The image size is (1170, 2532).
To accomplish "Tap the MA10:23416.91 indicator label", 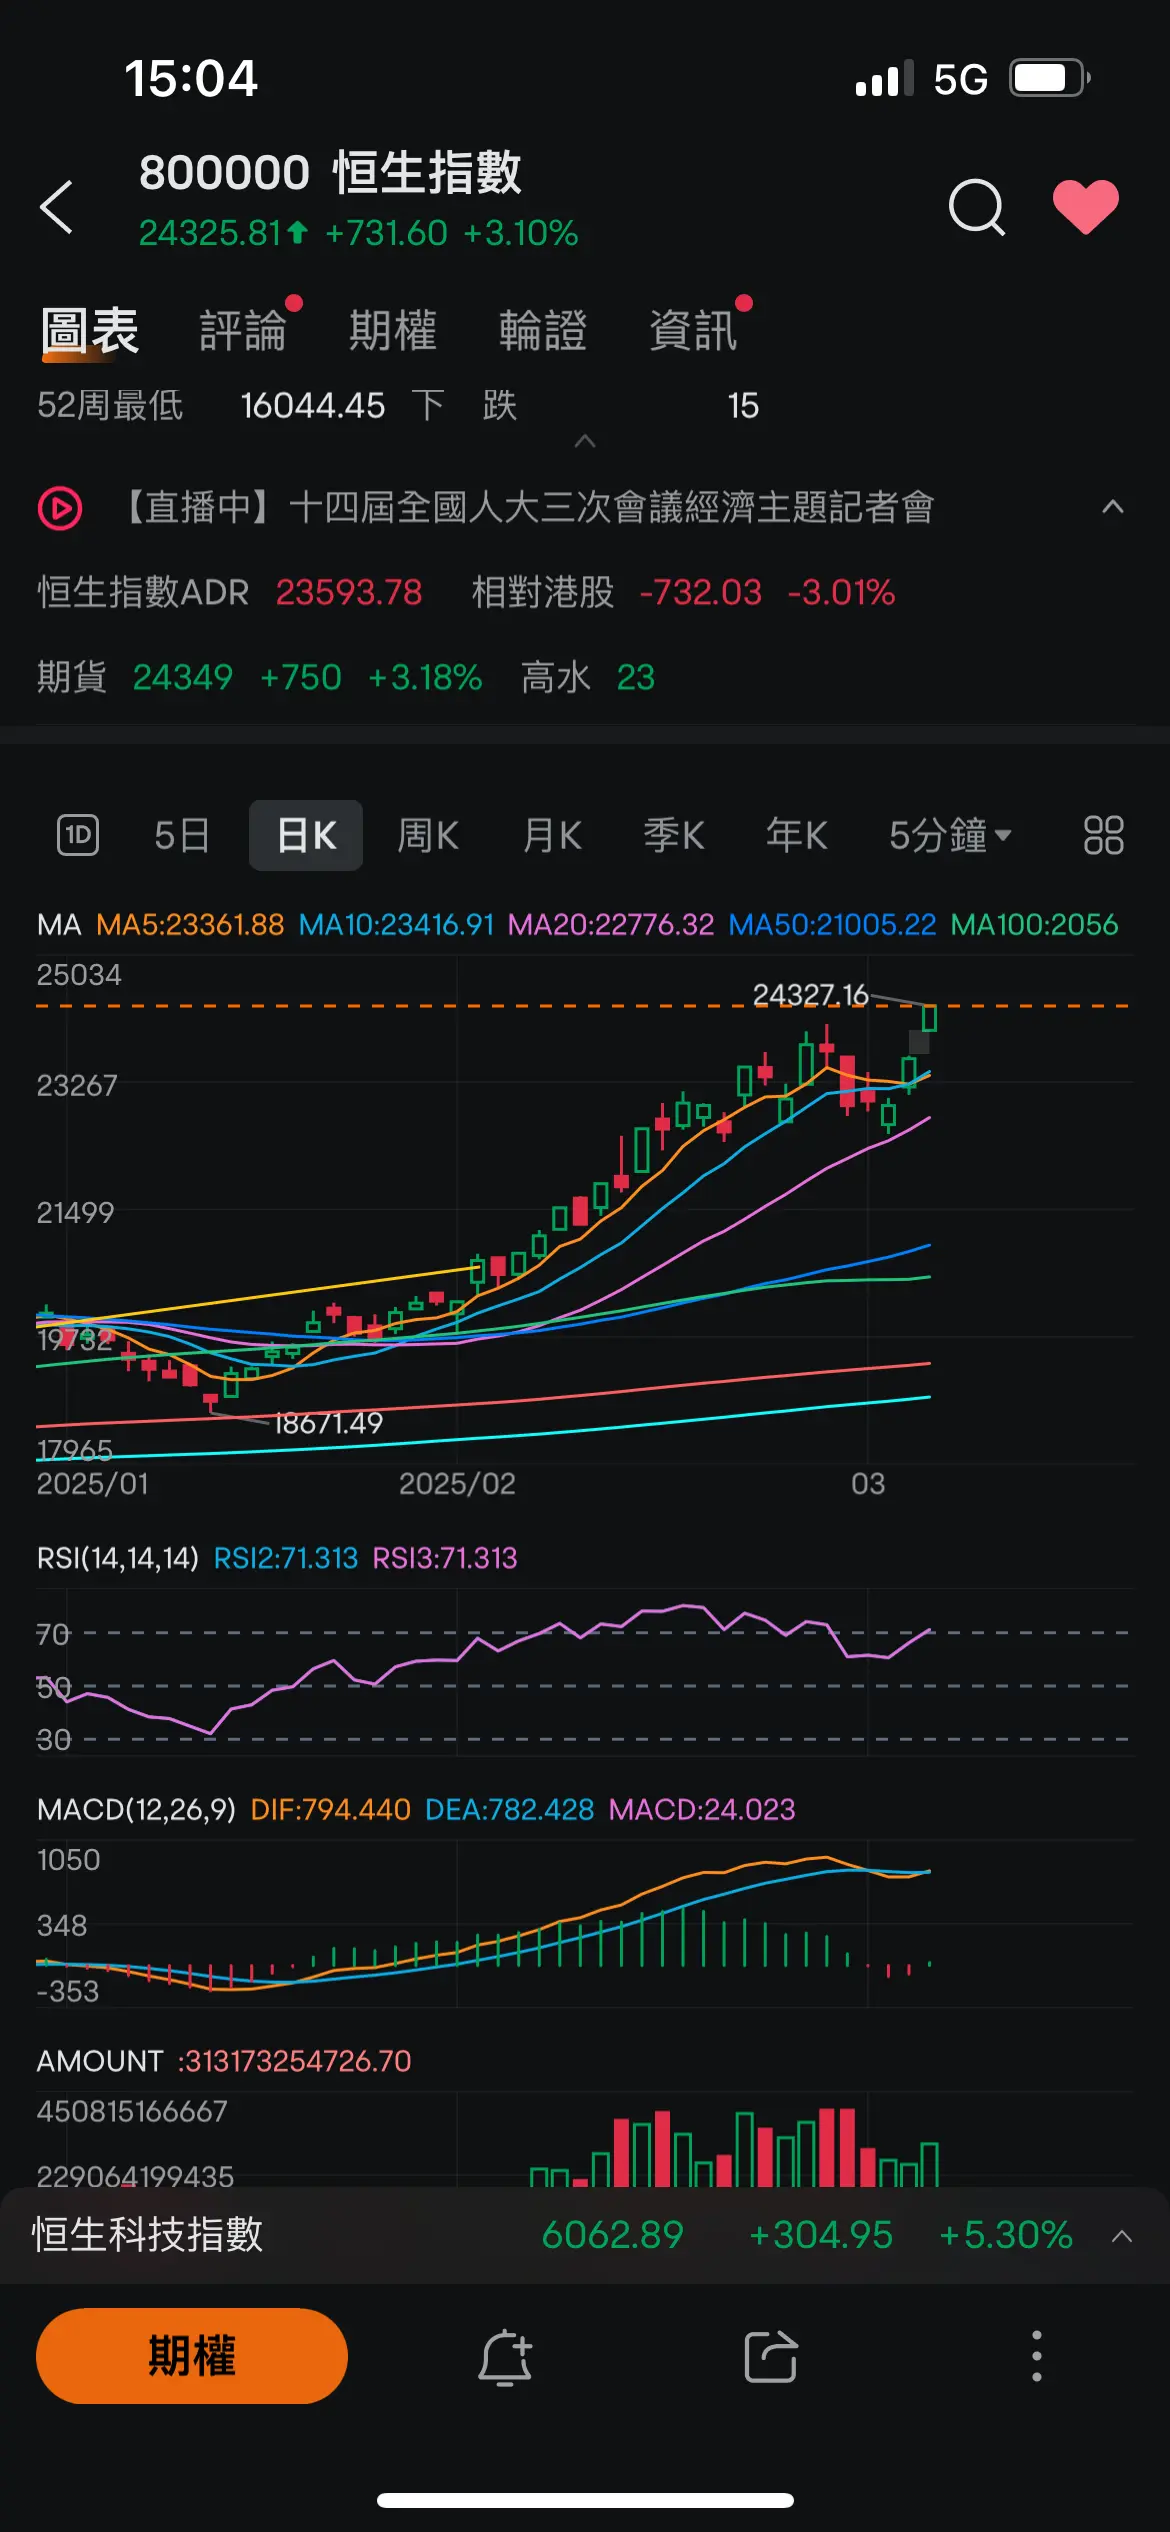I will (397, 924).
